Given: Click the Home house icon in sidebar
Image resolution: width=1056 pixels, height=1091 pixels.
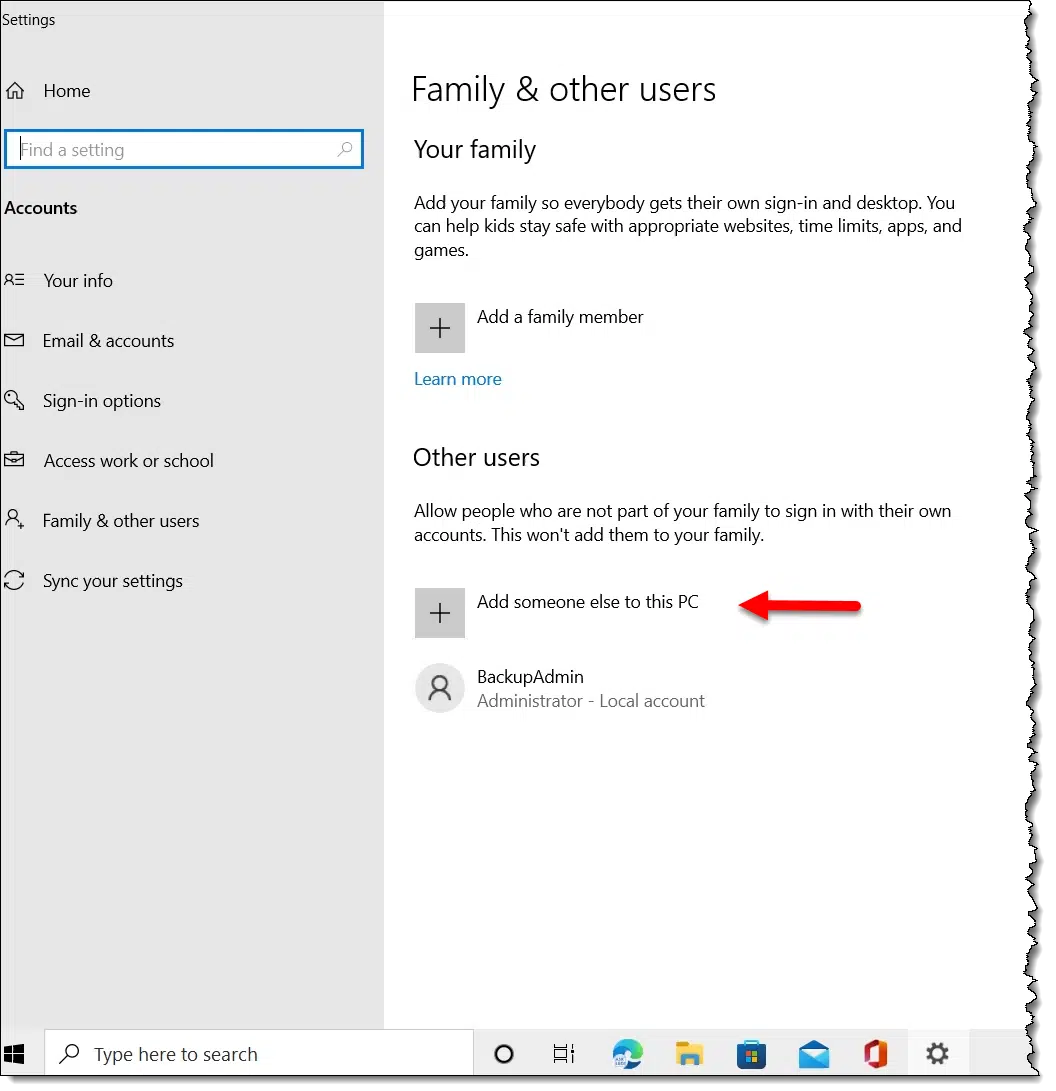Looking at the screenshot, I should pos(15,91).
